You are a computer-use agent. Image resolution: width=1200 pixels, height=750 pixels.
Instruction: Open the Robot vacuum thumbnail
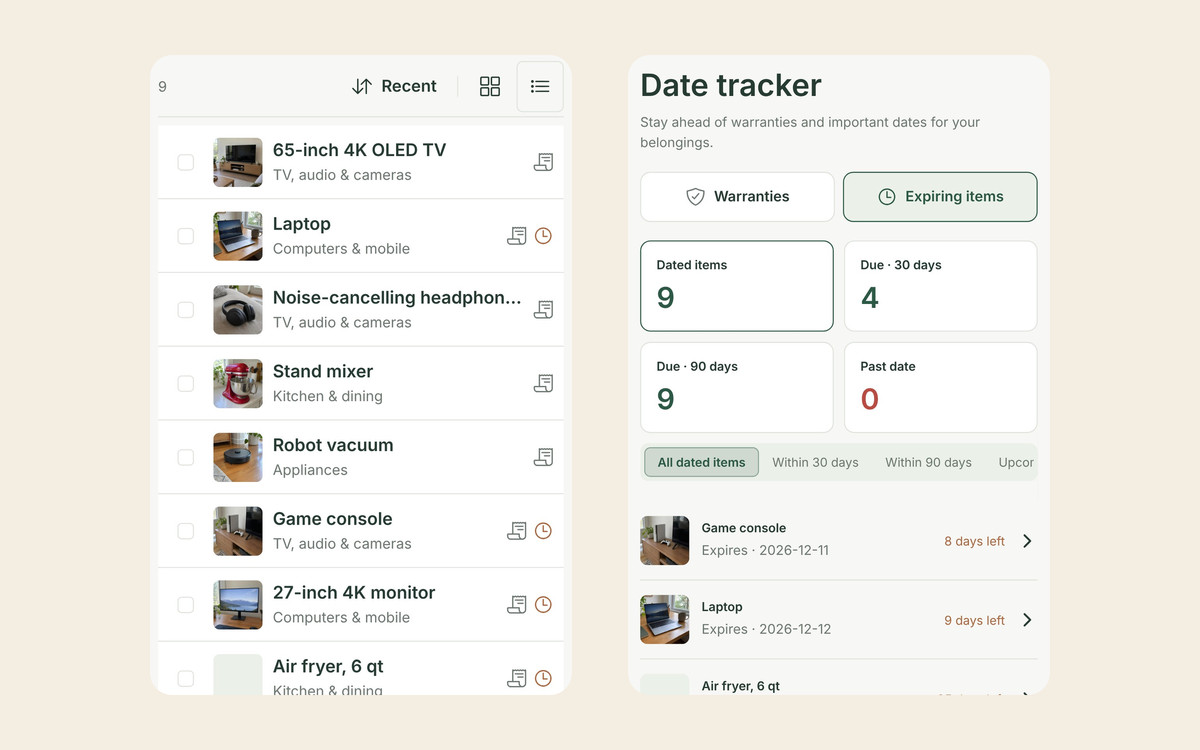[x=238, y=457]
